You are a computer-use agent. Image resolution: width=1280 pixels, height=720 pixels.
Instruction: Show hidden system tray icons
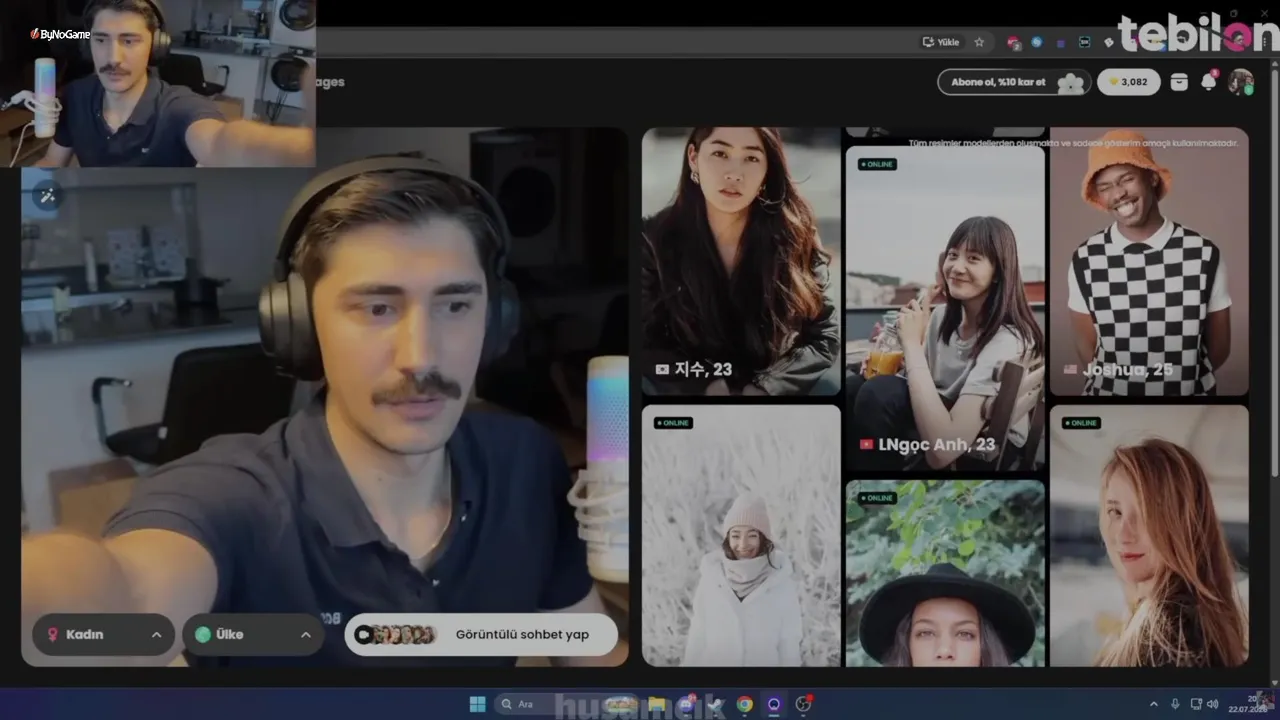pos(1154,704)
